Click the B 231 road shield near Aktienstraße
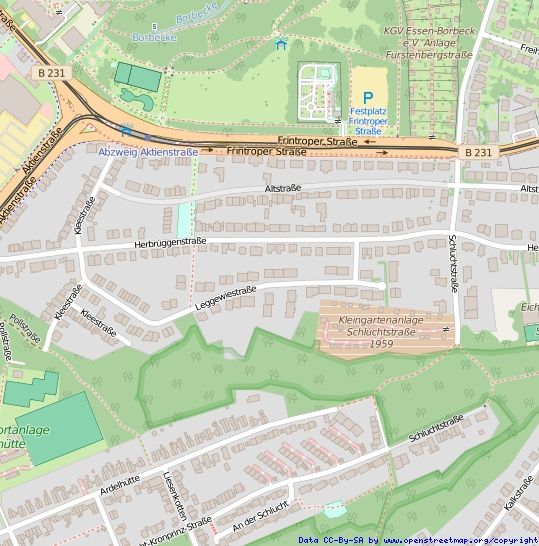Viewport: 539px width, 546px height. coord(52,73)
